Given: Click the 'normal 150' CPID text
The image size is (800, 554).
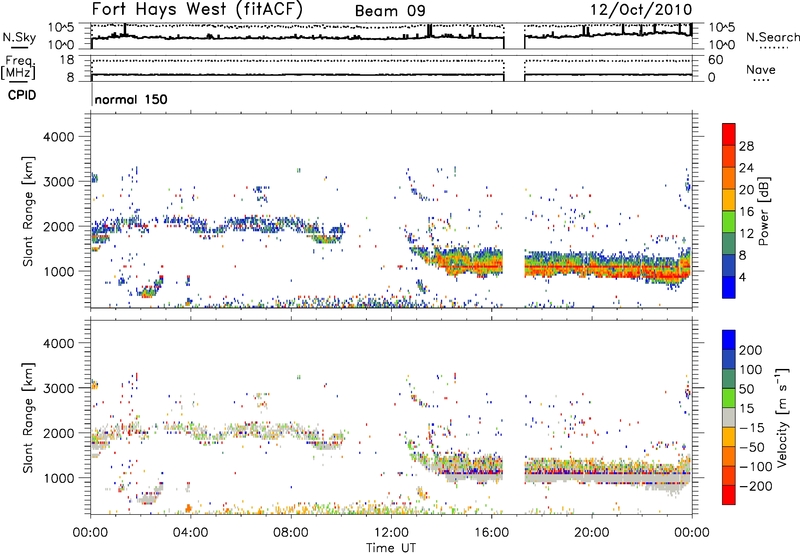Looking at the screenshot, I should [131, 99].
